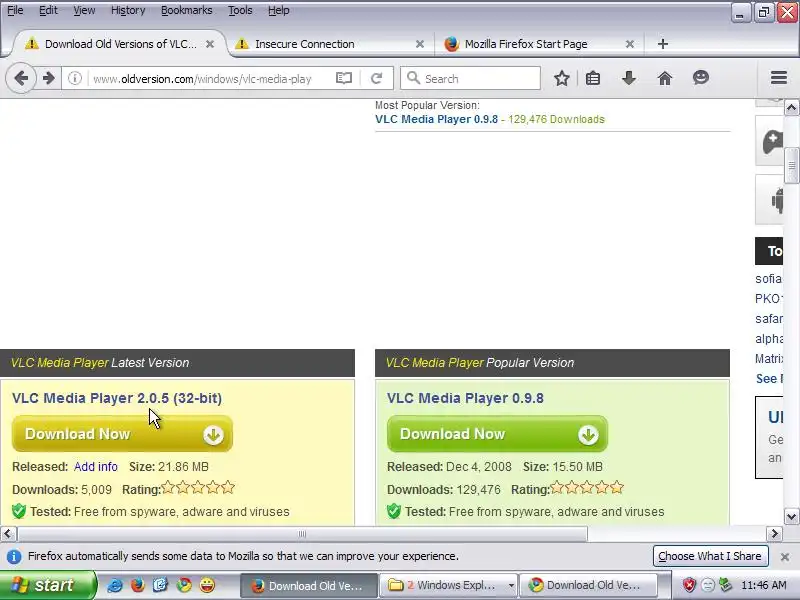
Task: Open the smiley chat toolbar icon
Action: [x=701, y=78]
